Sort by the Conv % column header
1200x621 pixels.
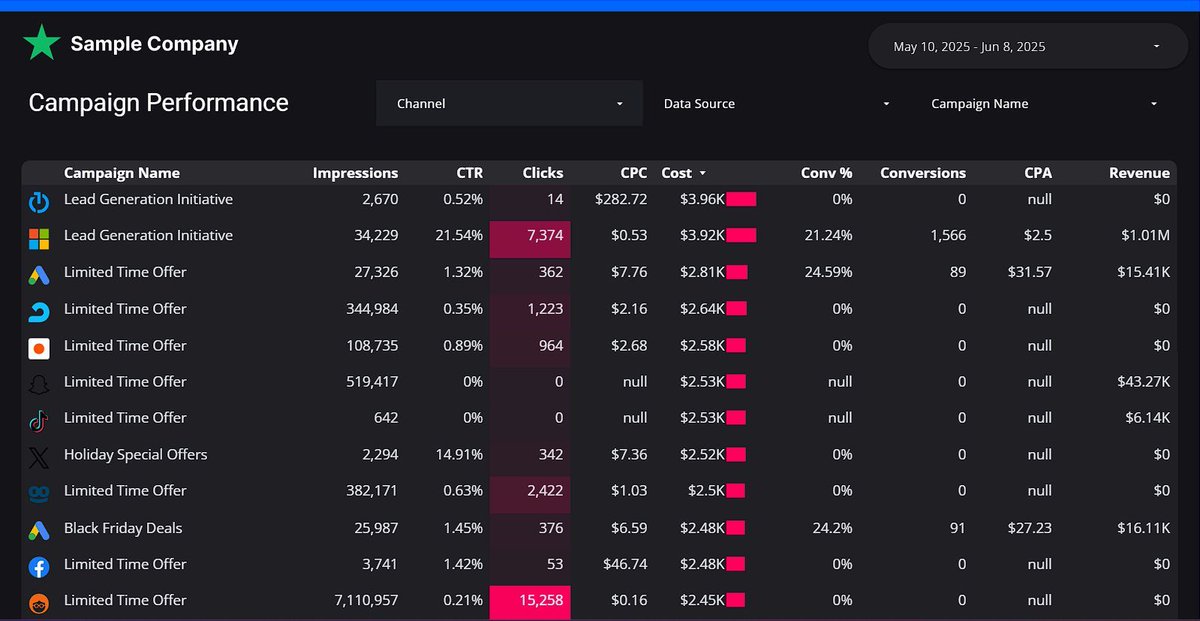point(826,173)
